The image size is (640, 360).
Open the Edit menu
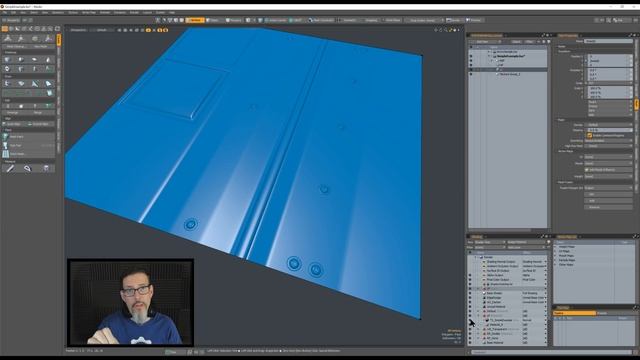pyautogui.click(x=13, y=13)
